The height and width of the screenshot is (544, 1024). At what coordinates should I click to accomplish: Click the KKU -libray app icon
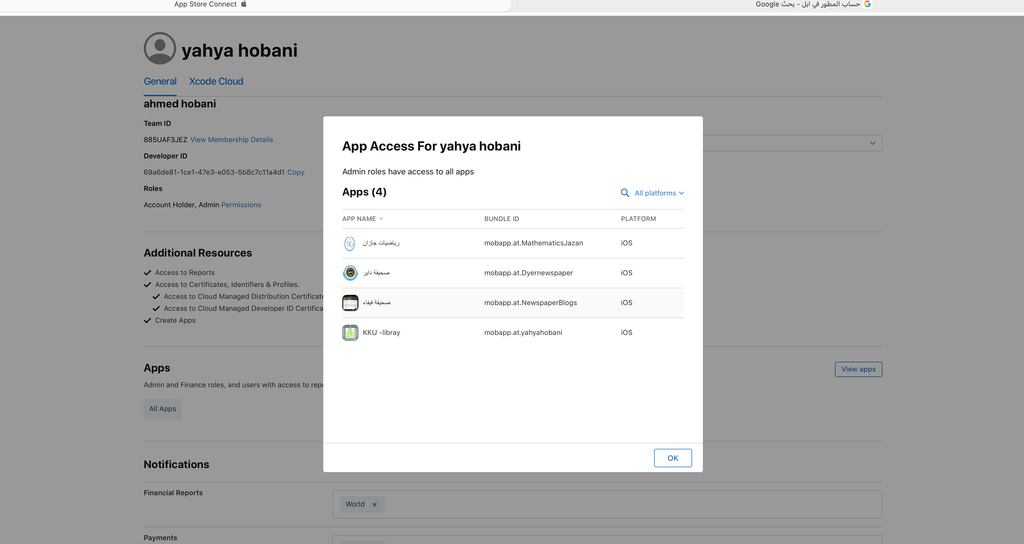(x=350, y=332)
